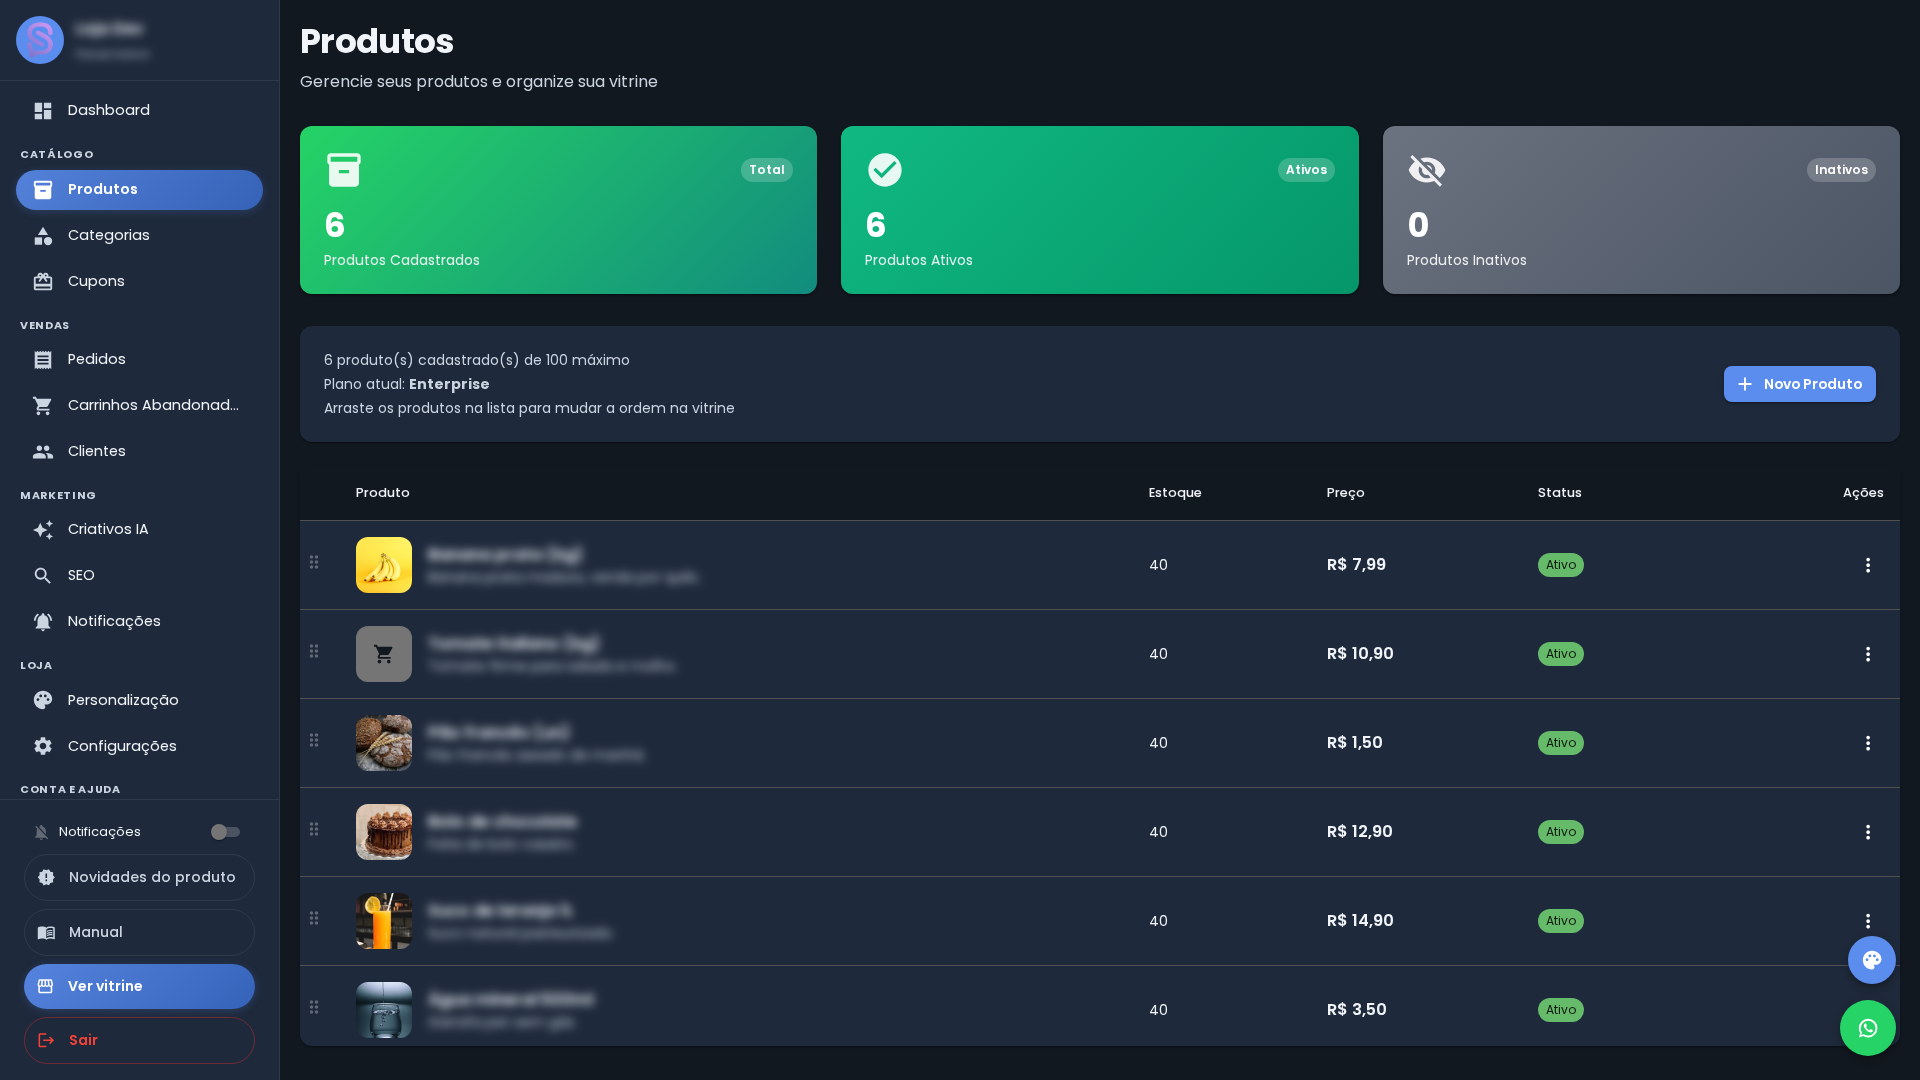Open the Clientes section
Viewport: 1920px width, 1080px height.
pyautogui.click(x=139, y=452)
